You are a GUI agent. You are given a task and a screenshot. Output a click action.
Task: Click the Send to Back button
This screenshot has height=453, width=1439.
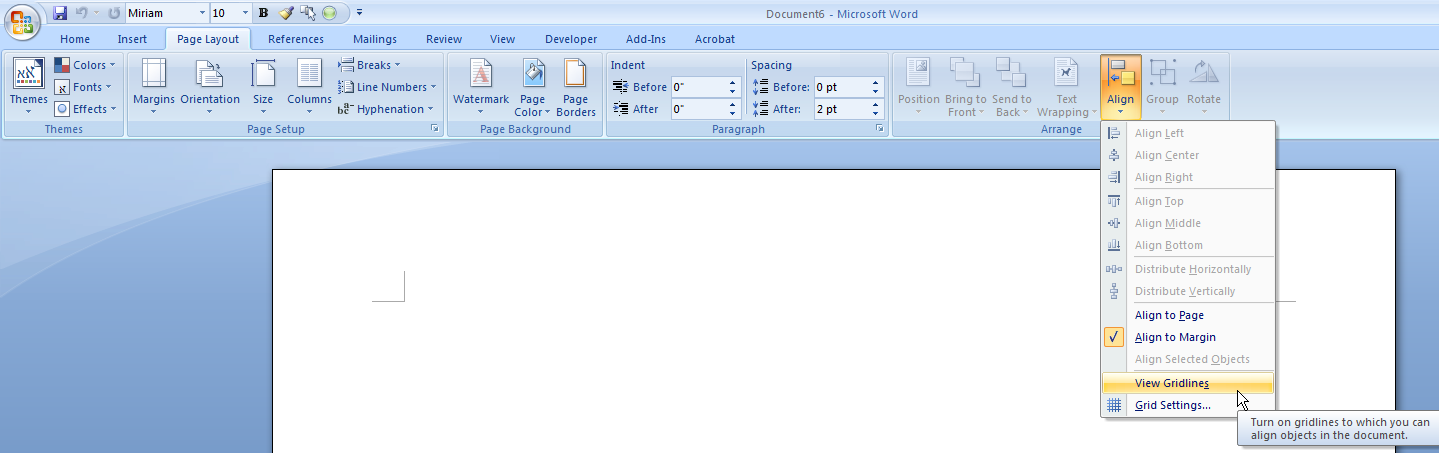coord(1011,88)
